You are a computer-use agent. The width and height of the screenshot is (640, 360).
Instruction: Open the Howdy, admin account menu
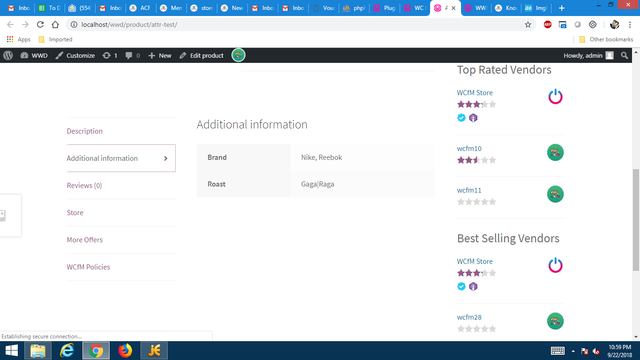(588, 56)
